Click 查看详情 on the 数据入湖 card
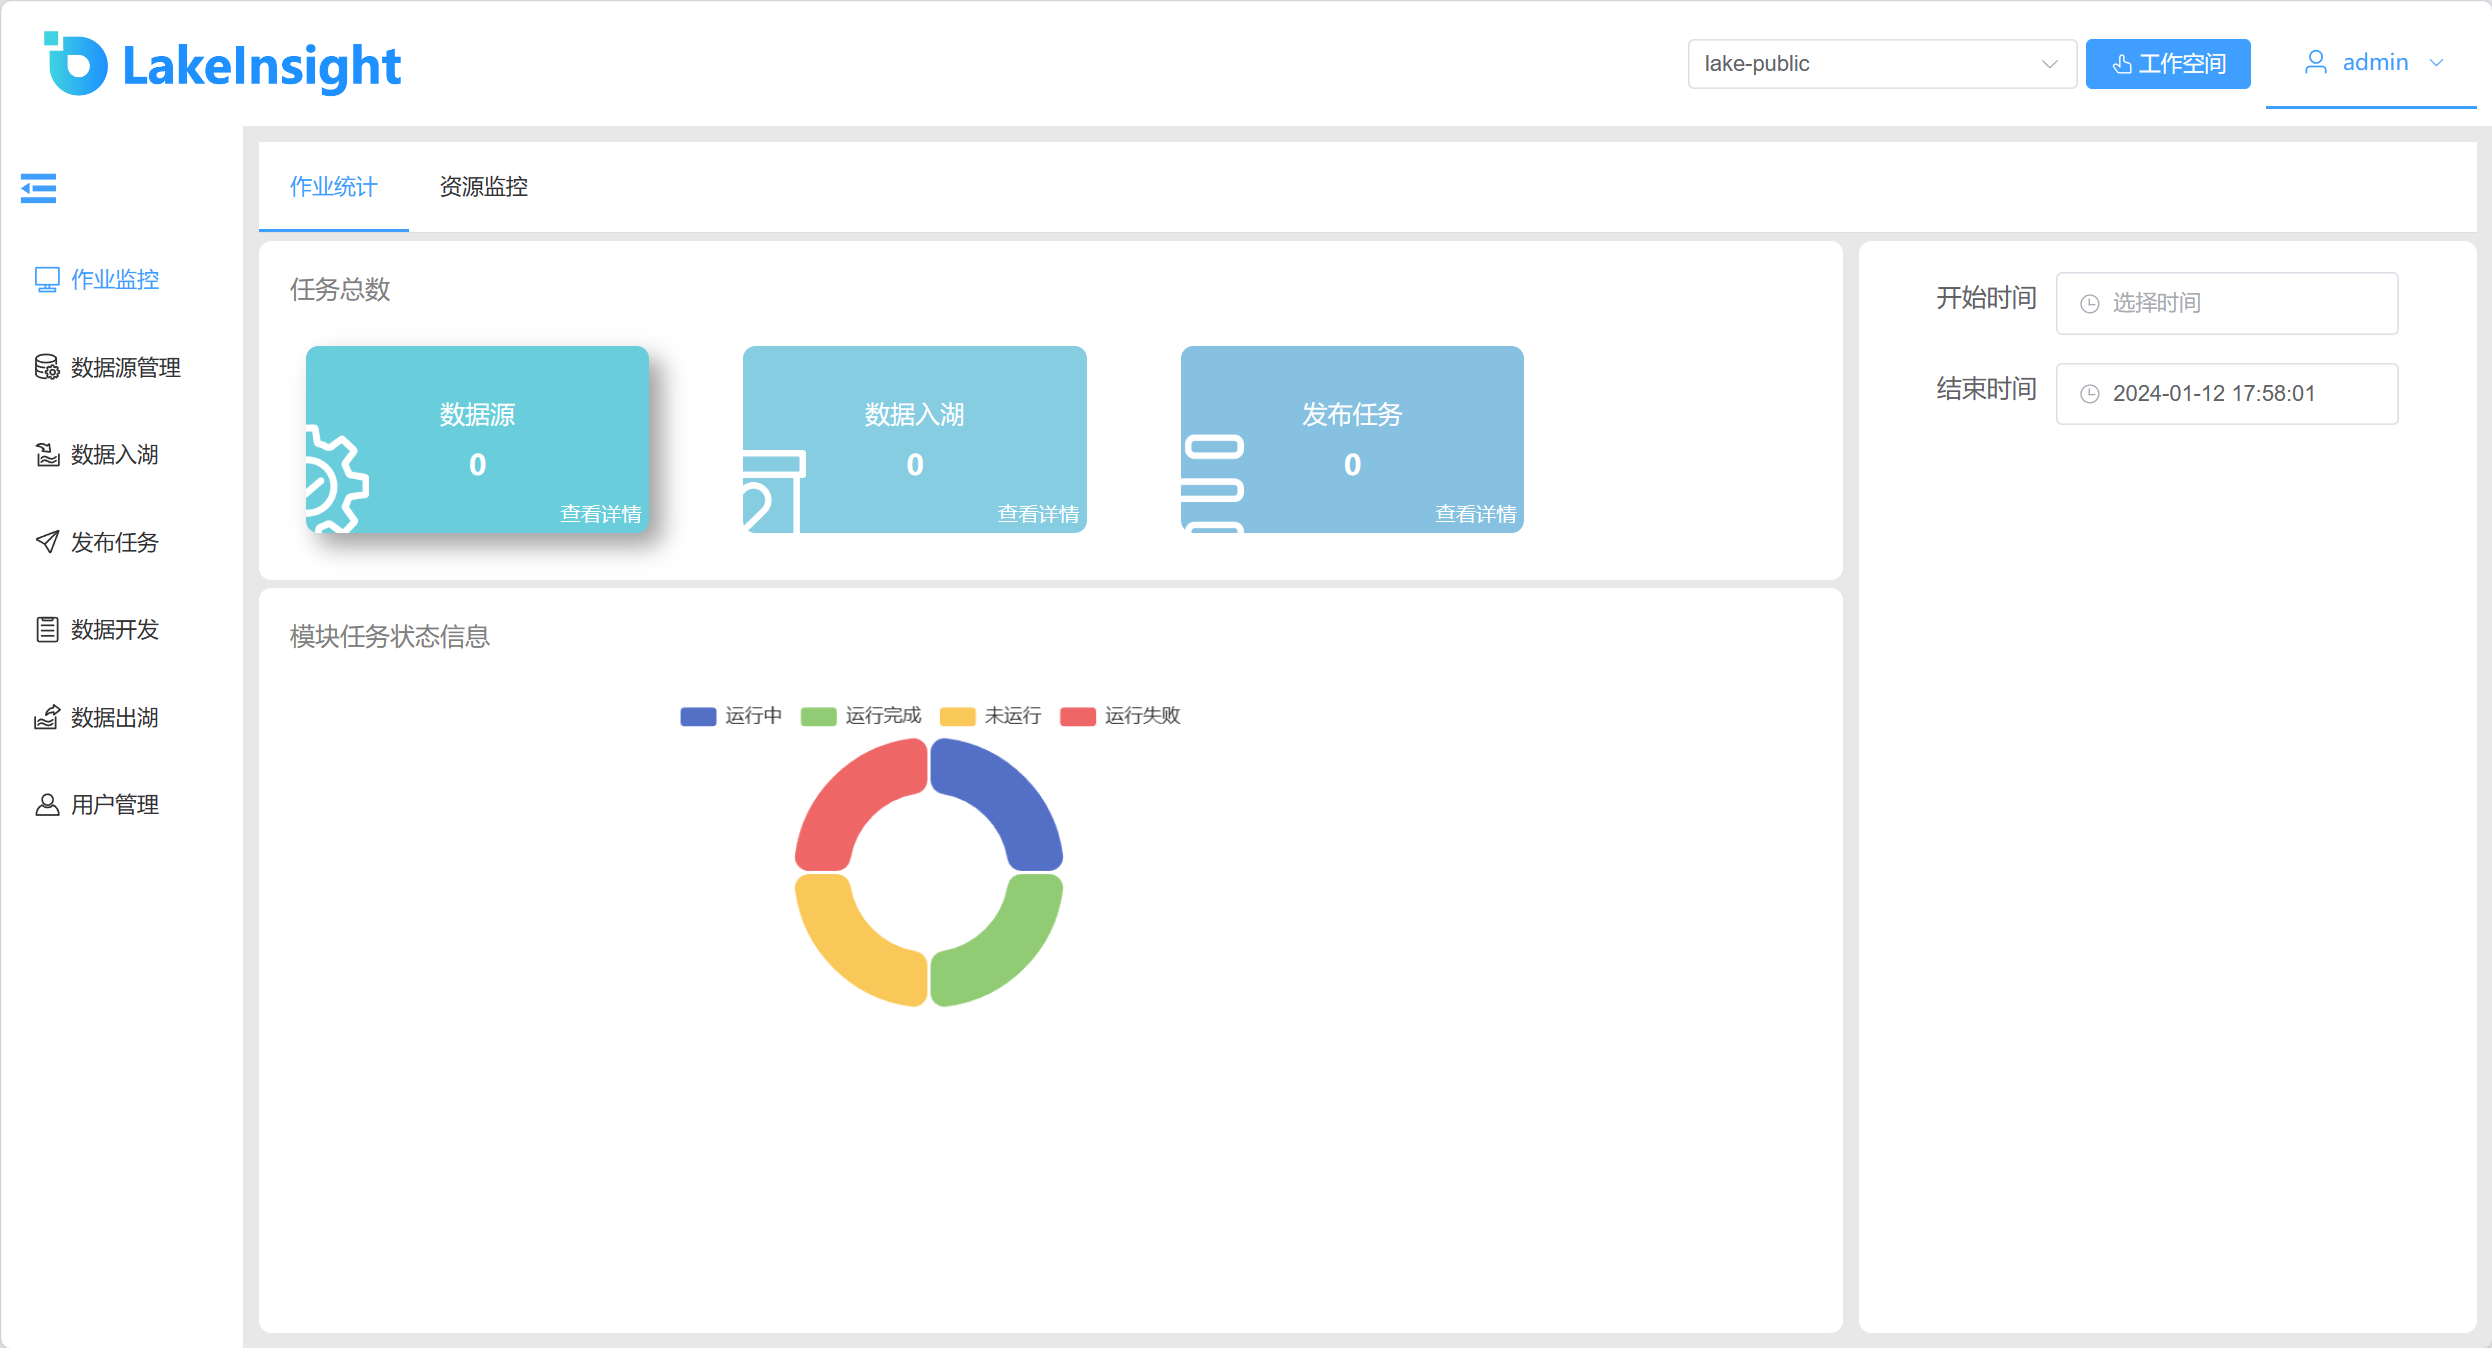2492x1348 pixels. [x=1038, y=514]
